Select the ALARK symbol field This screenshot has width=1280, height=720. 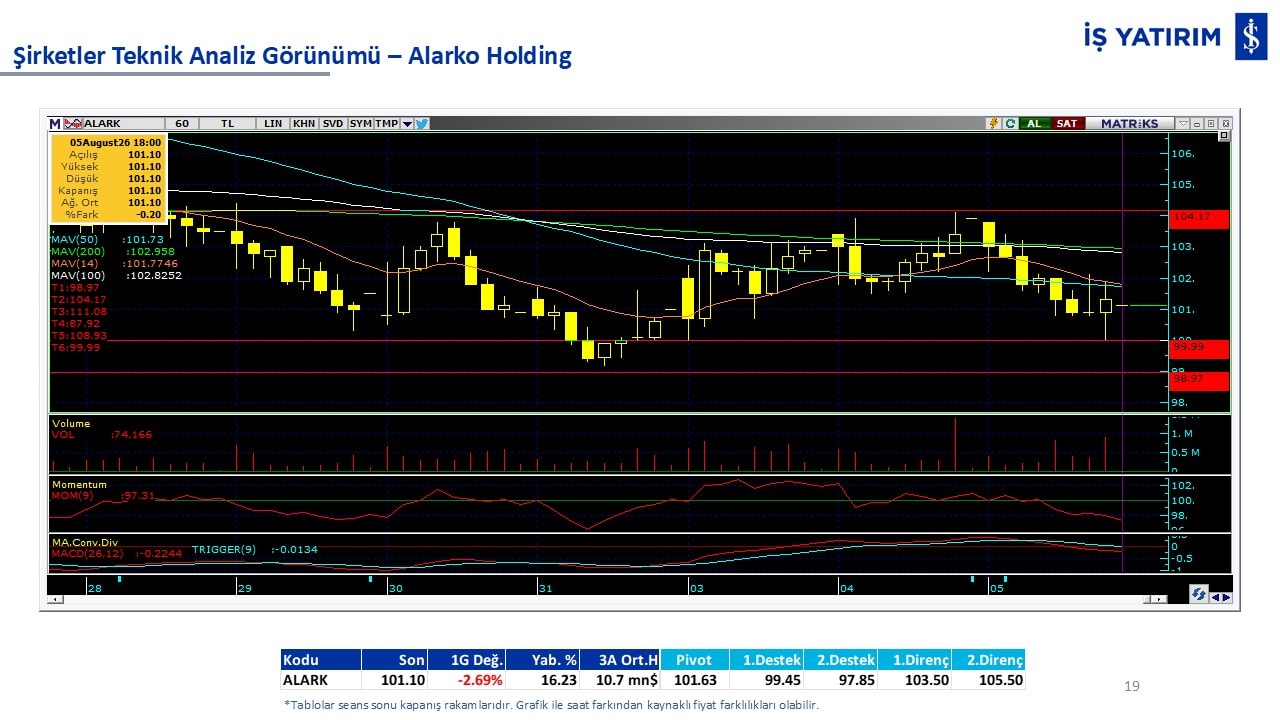[122, 124]
